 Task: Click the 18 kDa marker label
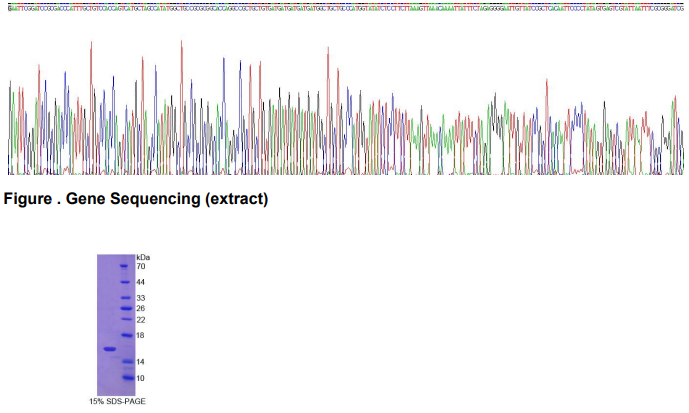click(141, 336)
